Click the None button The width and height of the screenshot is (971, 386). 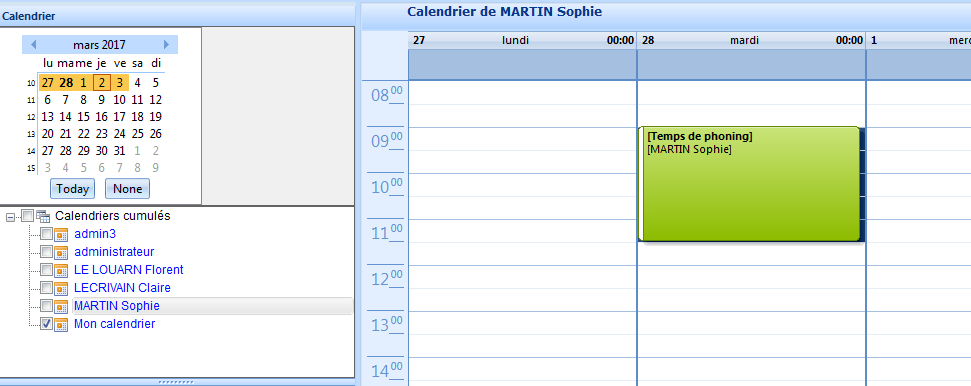pyautogui.click(x=128, y=188)
